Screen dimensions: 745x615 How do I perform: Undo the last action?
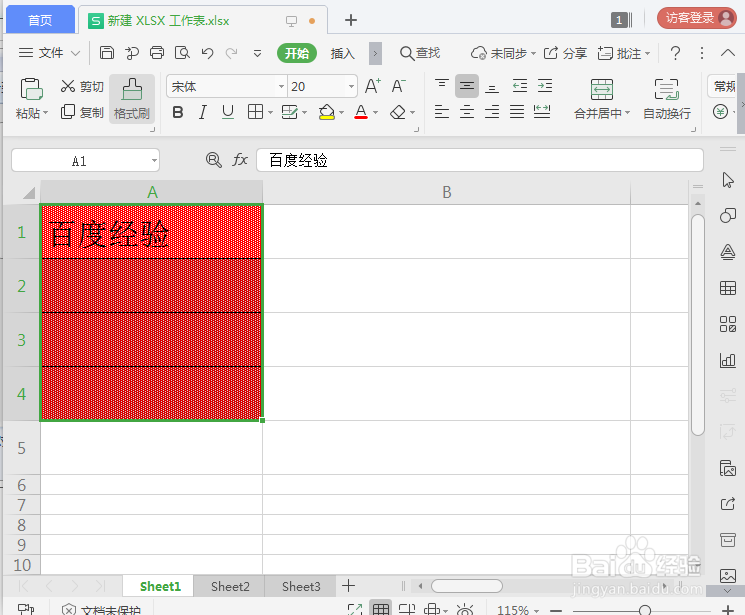(207, 53)
